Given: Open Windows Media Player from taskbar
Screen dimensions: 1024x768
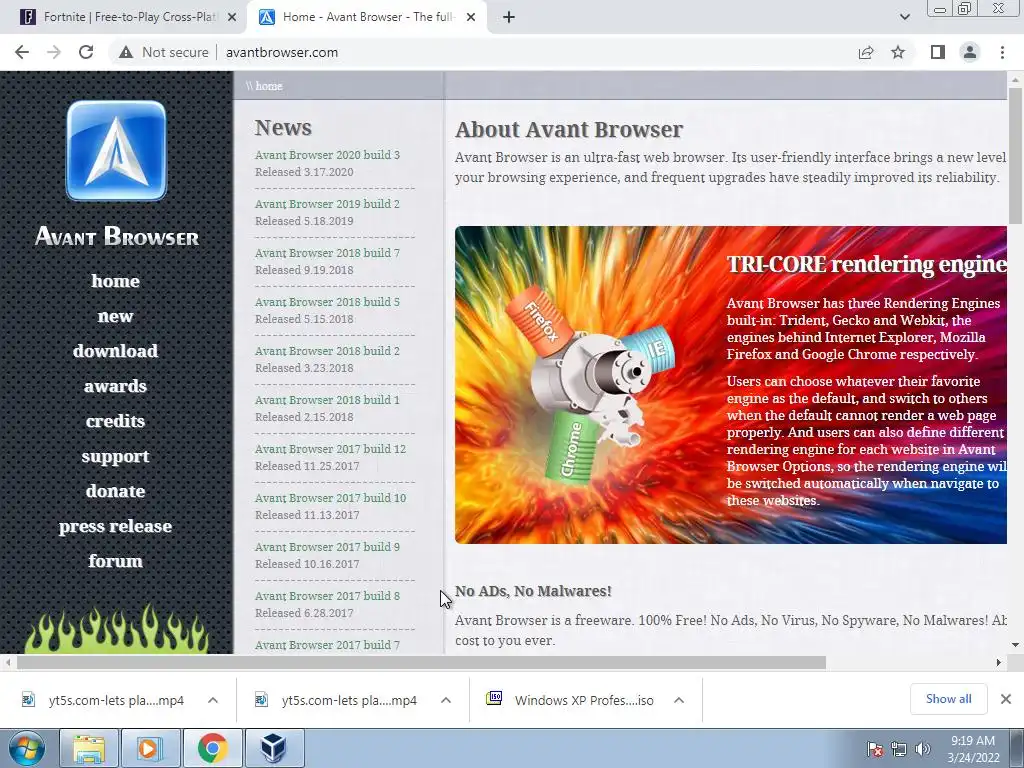Looking at the screenshot, I should [149, 748].
